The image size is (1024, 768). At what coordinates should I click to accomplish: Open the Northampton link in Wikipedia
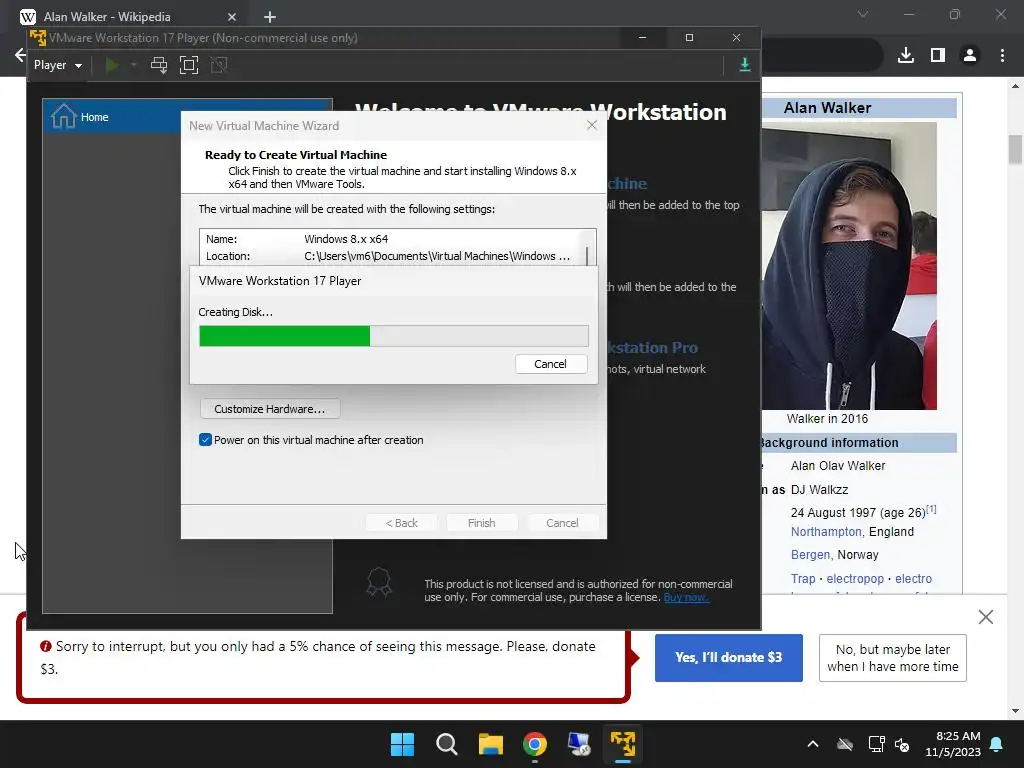click(826, 532)
